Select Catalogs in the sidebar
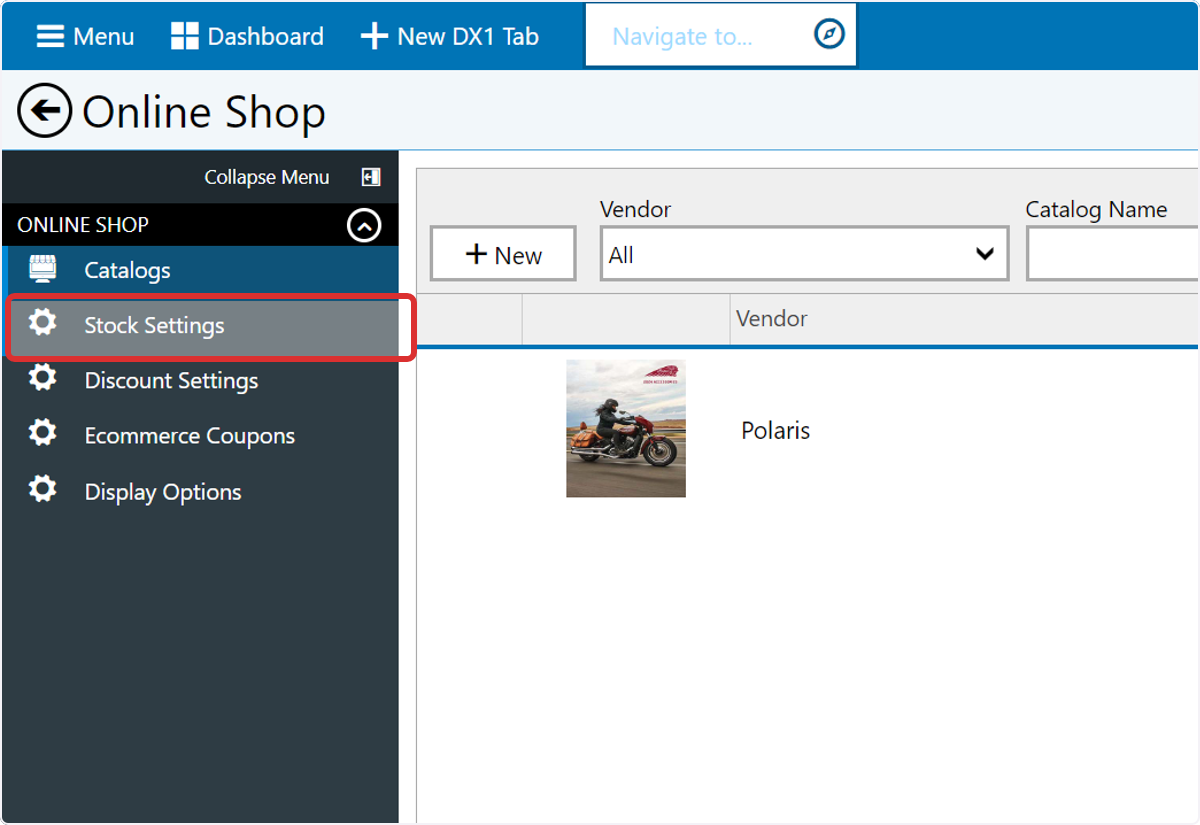1200x825 pixels. pyautogui.click(x=200, y=270)
